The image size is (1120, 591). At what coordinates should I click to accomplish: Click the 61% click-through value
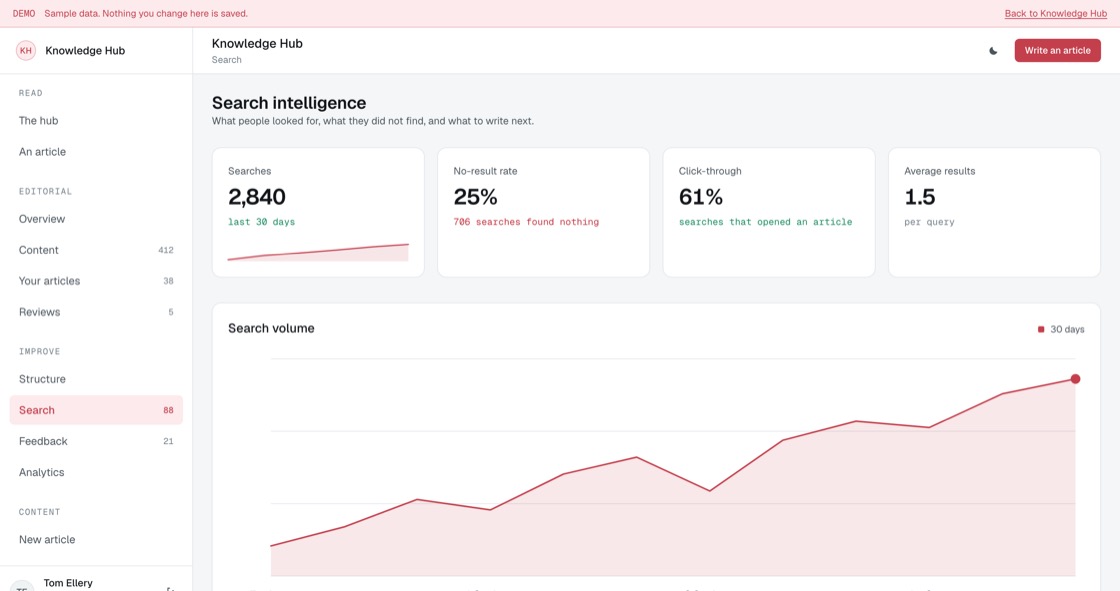tap(701, 197)
